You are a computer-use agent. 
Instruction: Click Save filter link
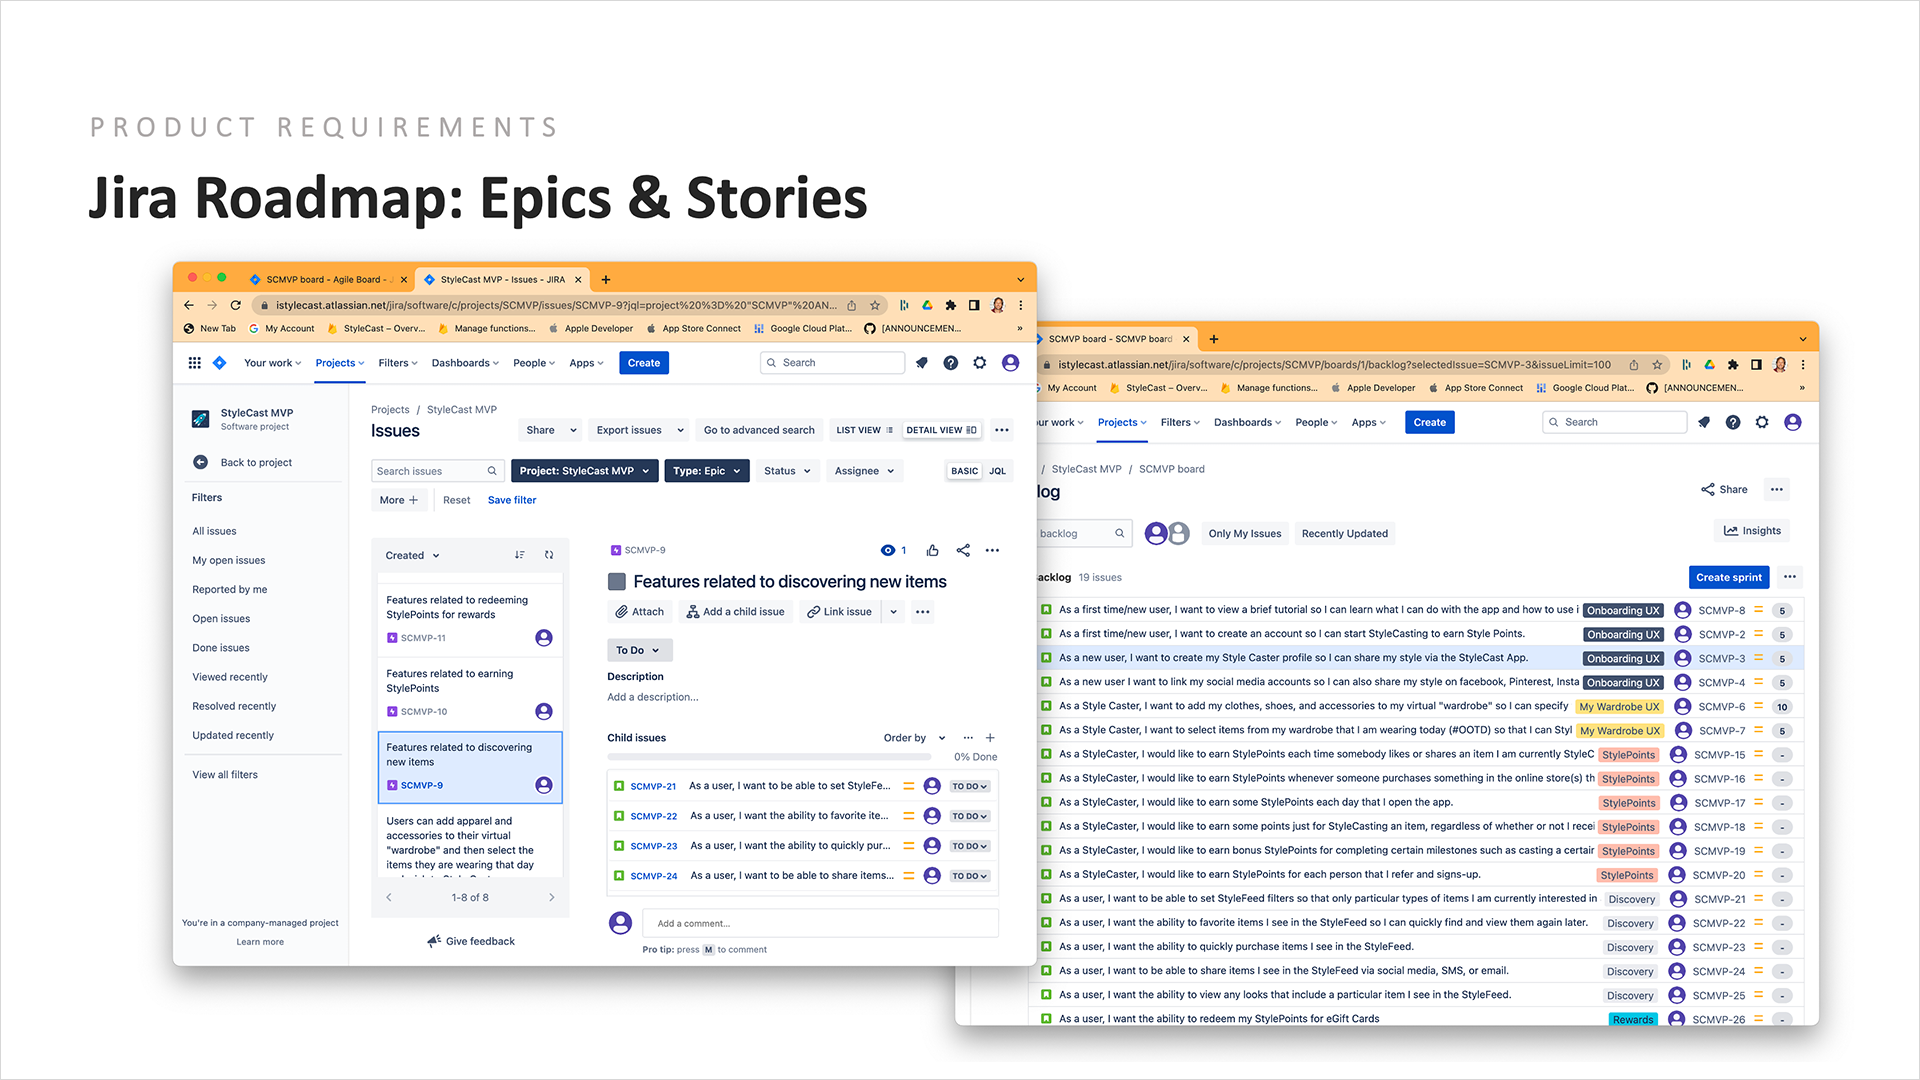(512, 500)
